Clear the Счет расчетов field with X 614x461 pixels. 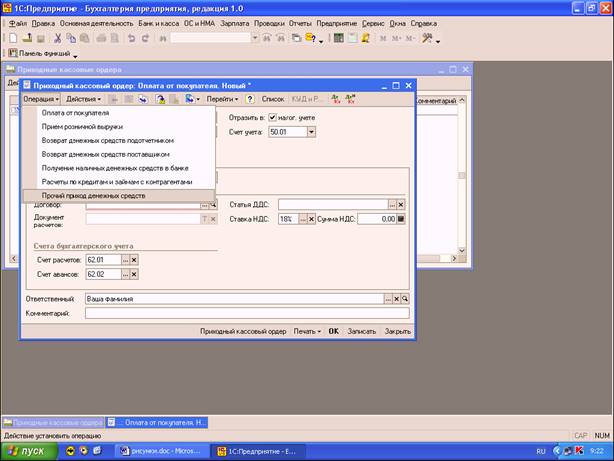(134, 259)
